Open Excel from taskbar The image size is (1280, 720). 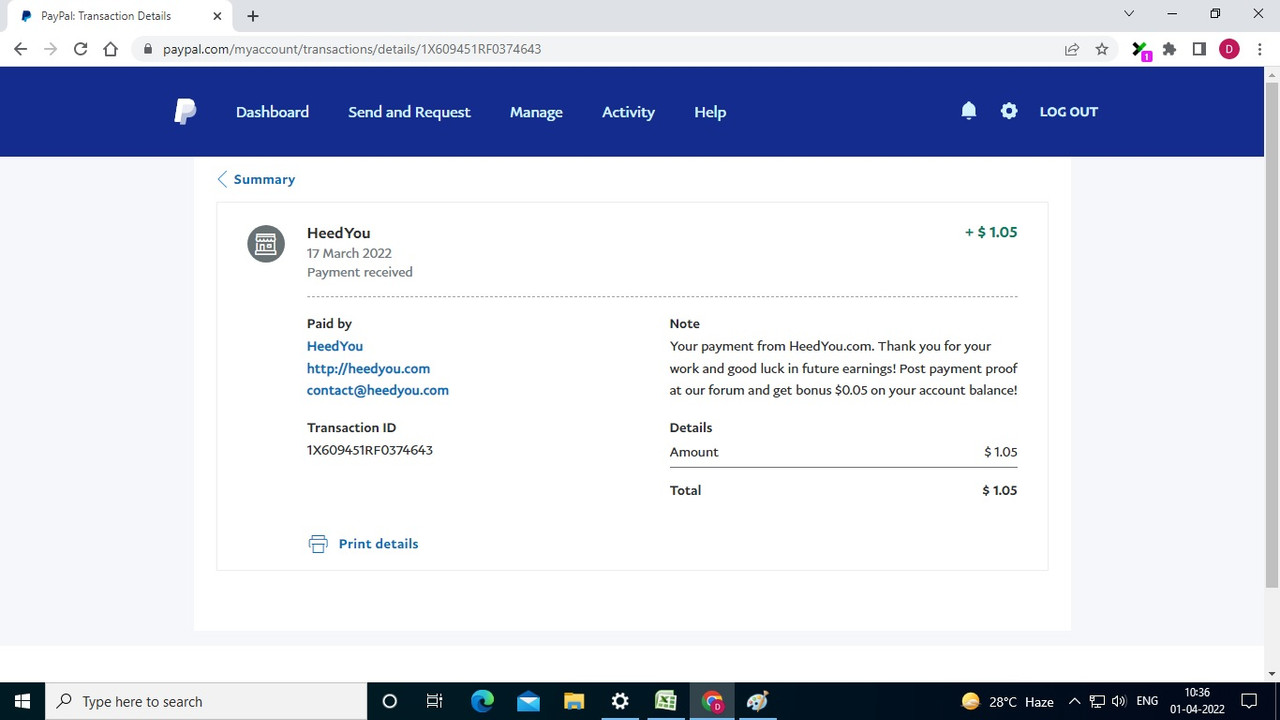(666, 701)
